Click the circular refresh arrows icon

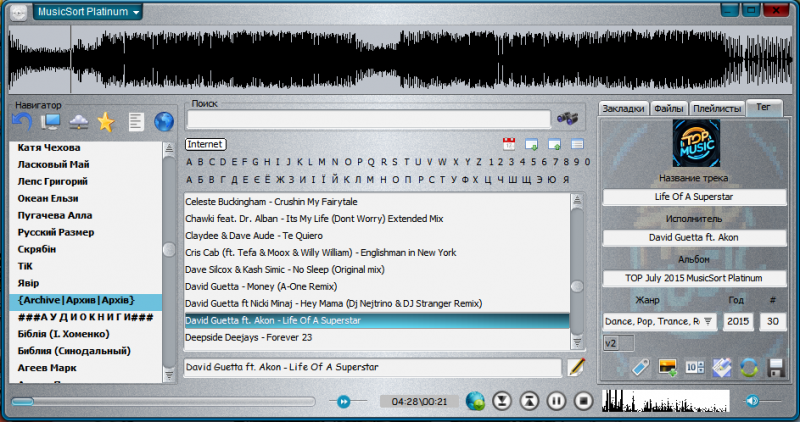(748, 367)
